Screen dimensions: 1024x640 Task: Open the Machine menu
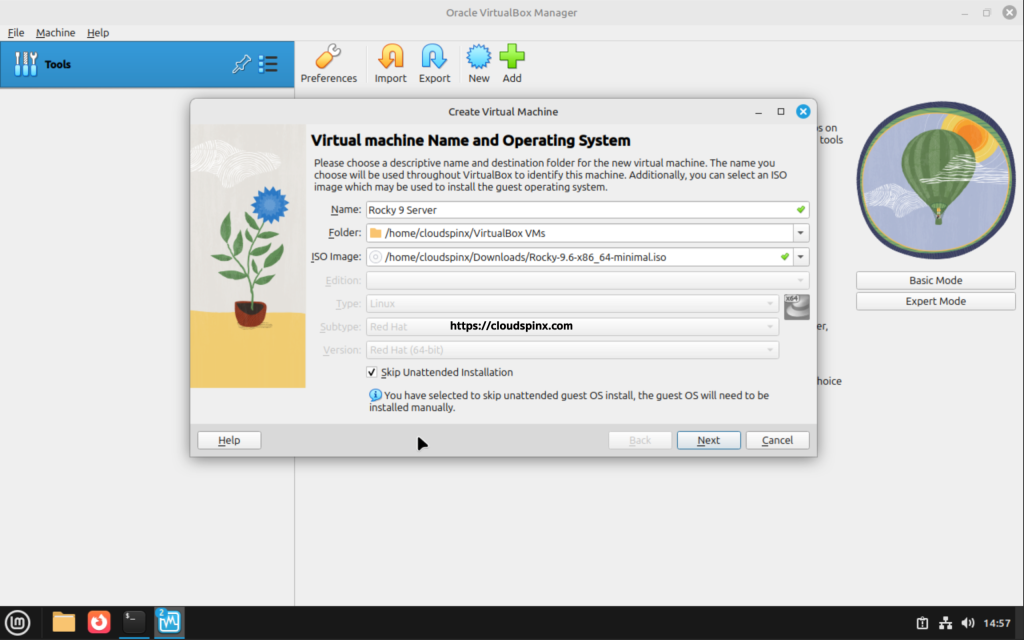(x=55, y=32)
